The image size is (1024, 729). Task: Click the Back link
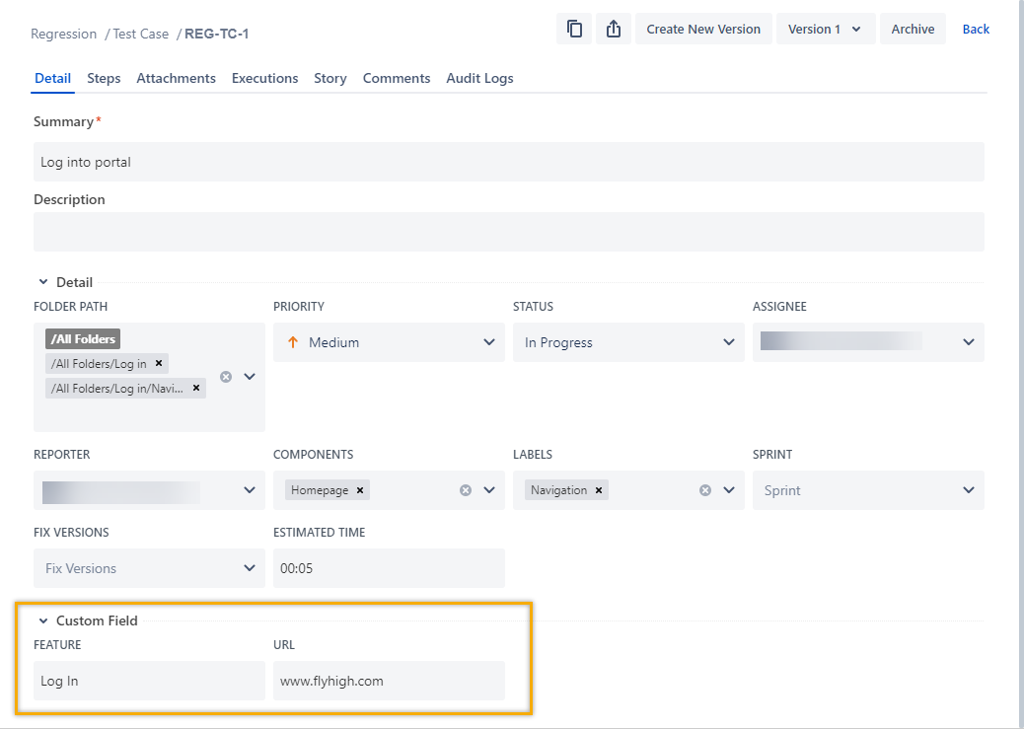point(975,29)
